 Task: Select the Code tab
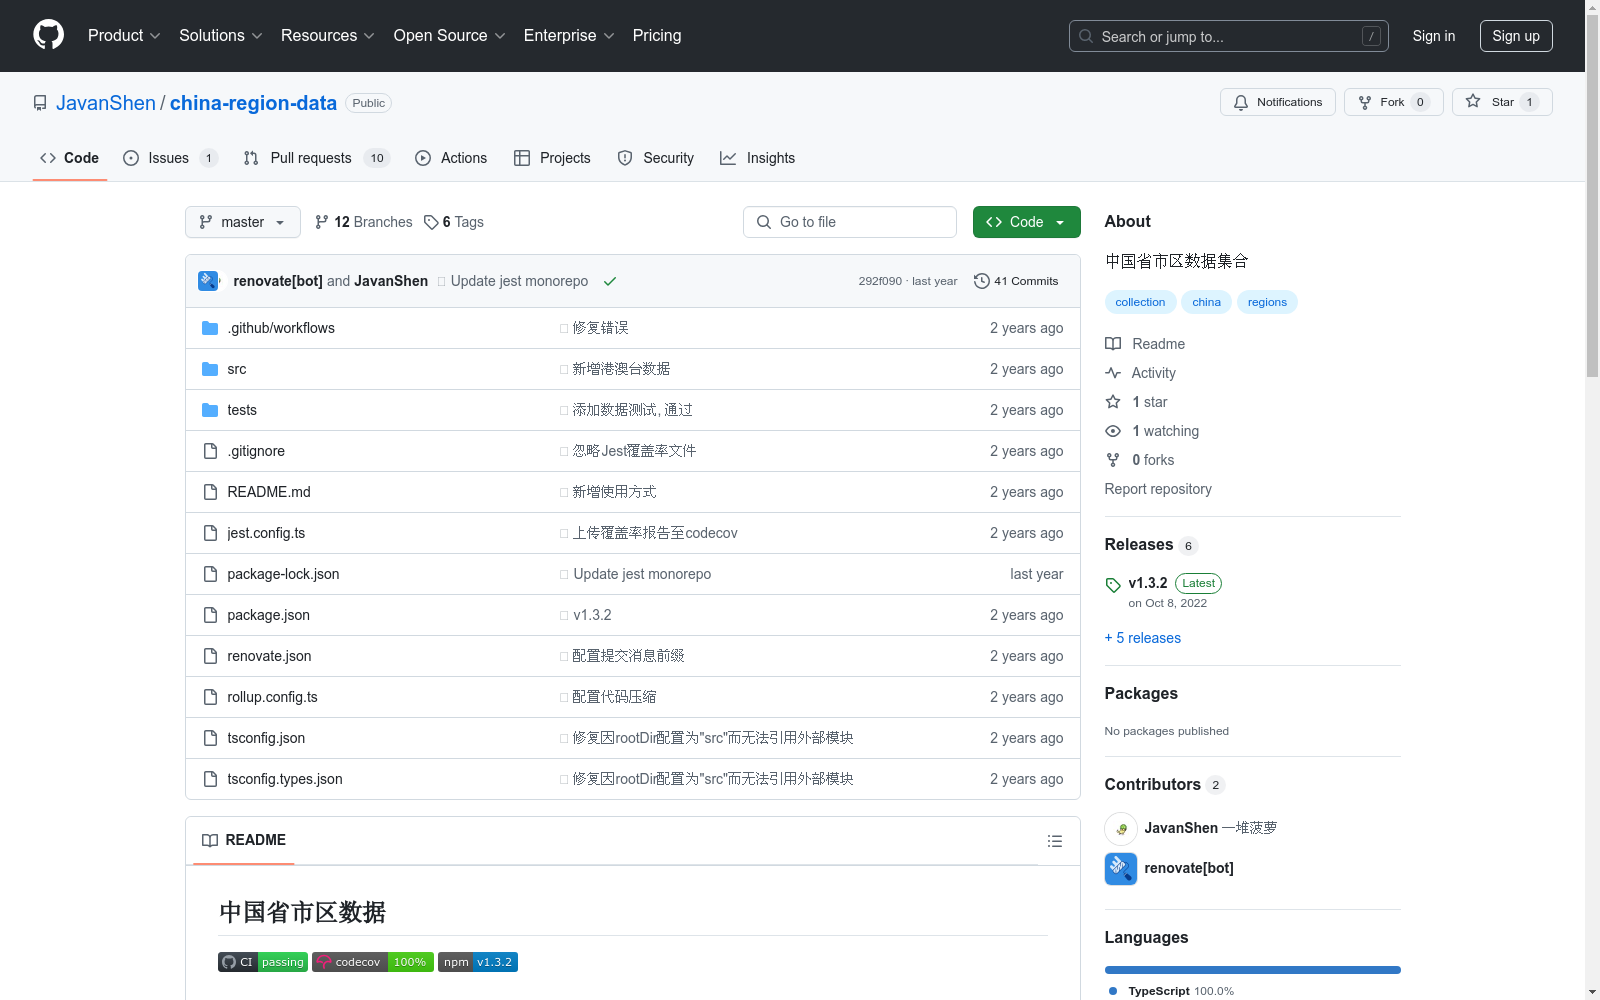click(70, 158)
